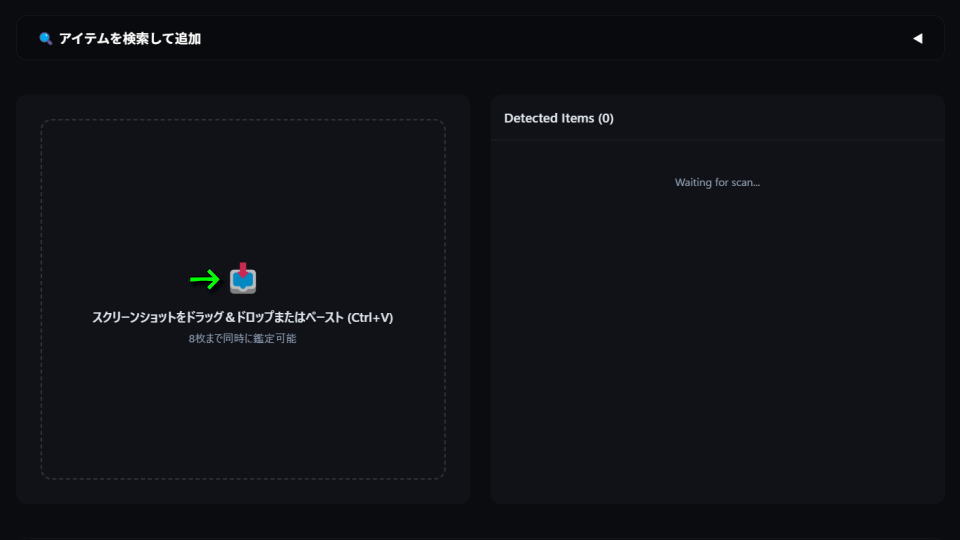Click the green arrow beside the tray icon
Viewport: 960px width, 540px height.
[204, 280]
